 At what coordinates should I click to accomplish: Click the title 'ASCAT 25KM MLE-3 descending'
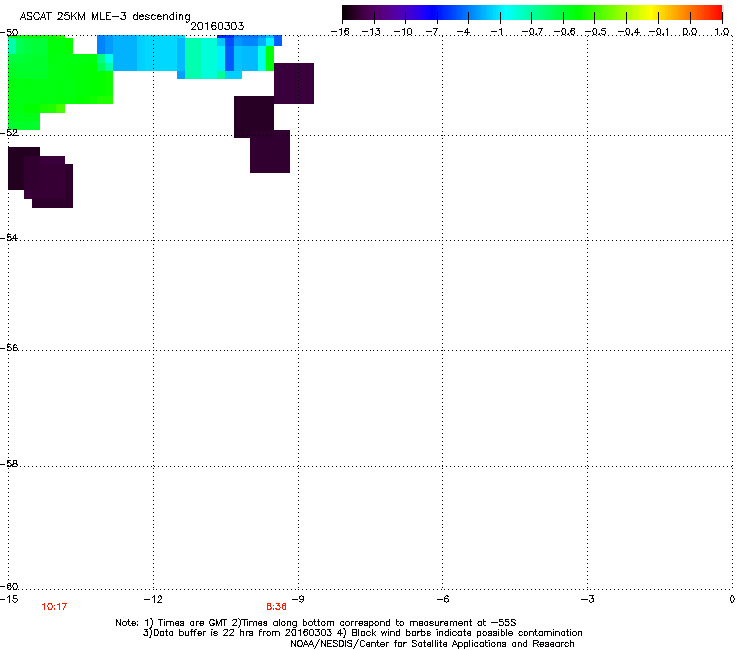coord(105,16)
